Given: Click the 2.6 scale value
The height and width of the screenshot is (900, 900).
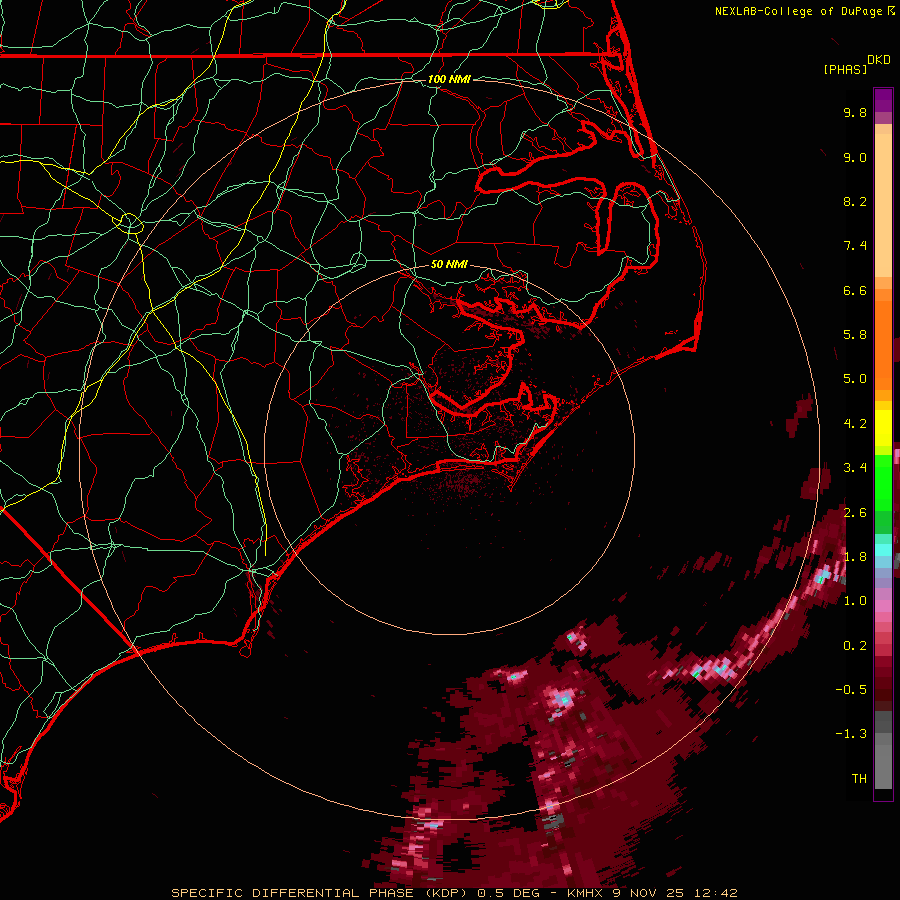Looking at the screenshot, I should pyautogui.click(x=855, y=512).
